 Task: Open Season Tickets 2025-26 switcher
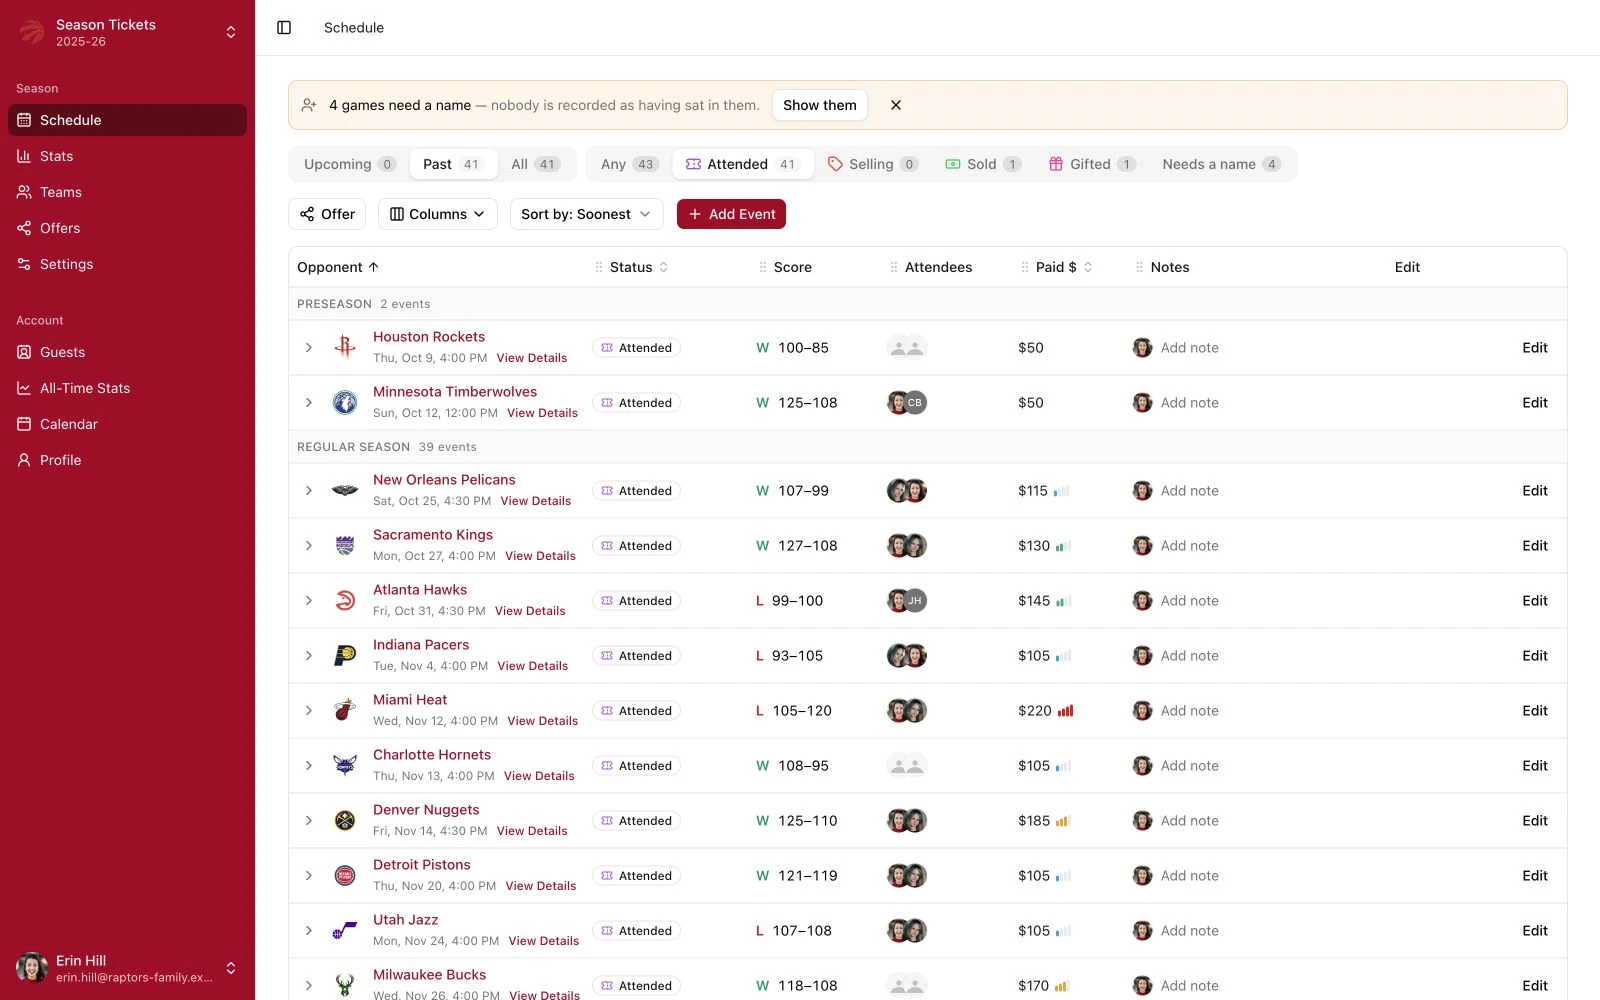pyautogui.click(x=127, y=32)
